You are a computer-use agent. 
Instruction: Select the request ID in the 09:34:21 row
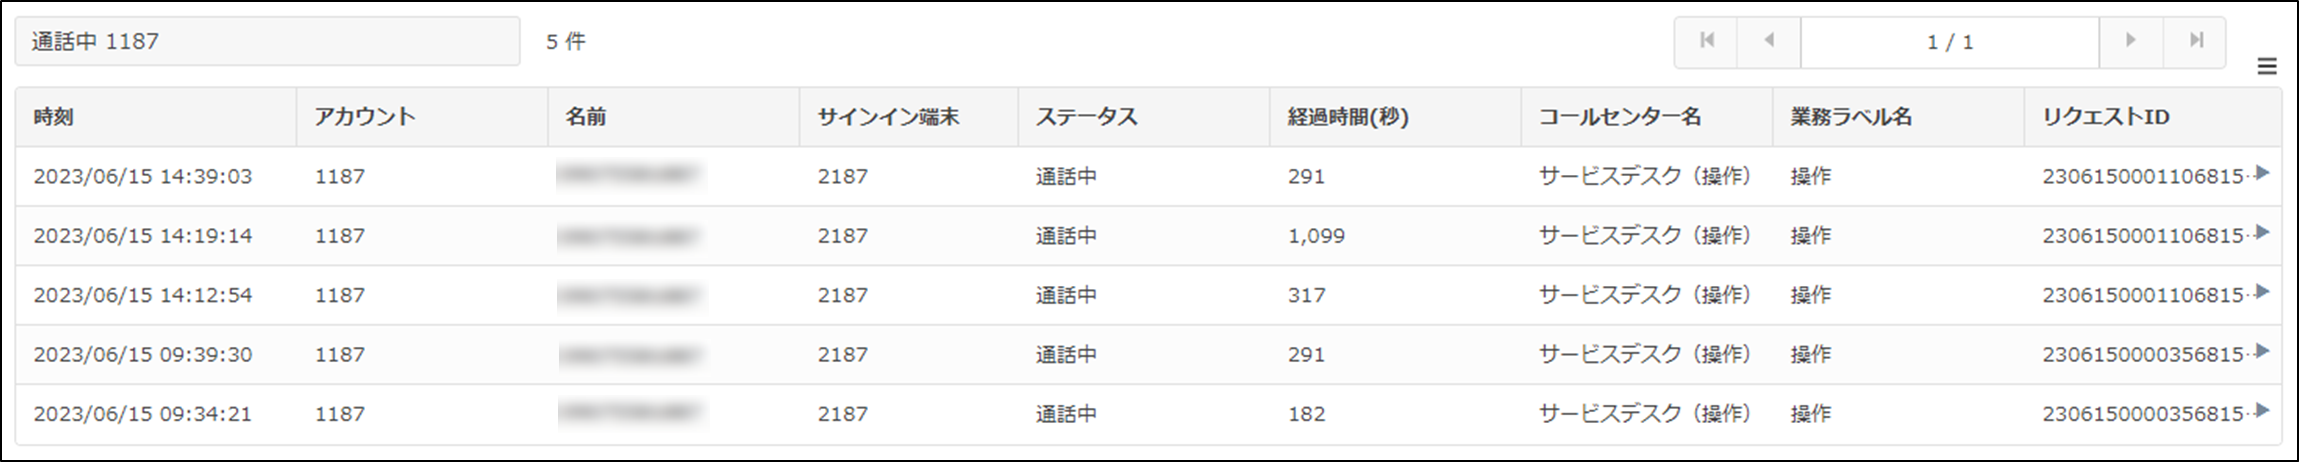(x=2143, y=414)
